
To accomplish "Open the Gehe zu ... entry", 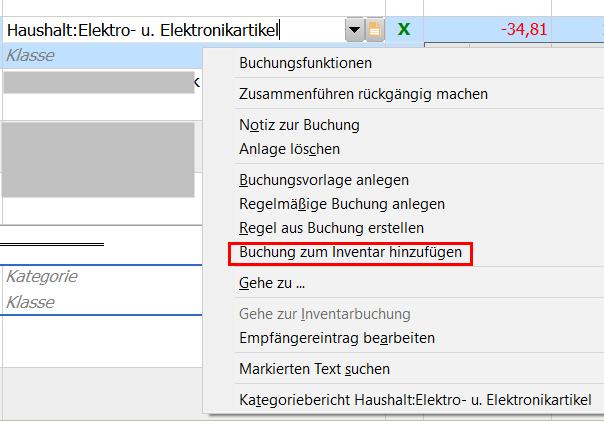I will pyautogui.click(x=272, y=283).
